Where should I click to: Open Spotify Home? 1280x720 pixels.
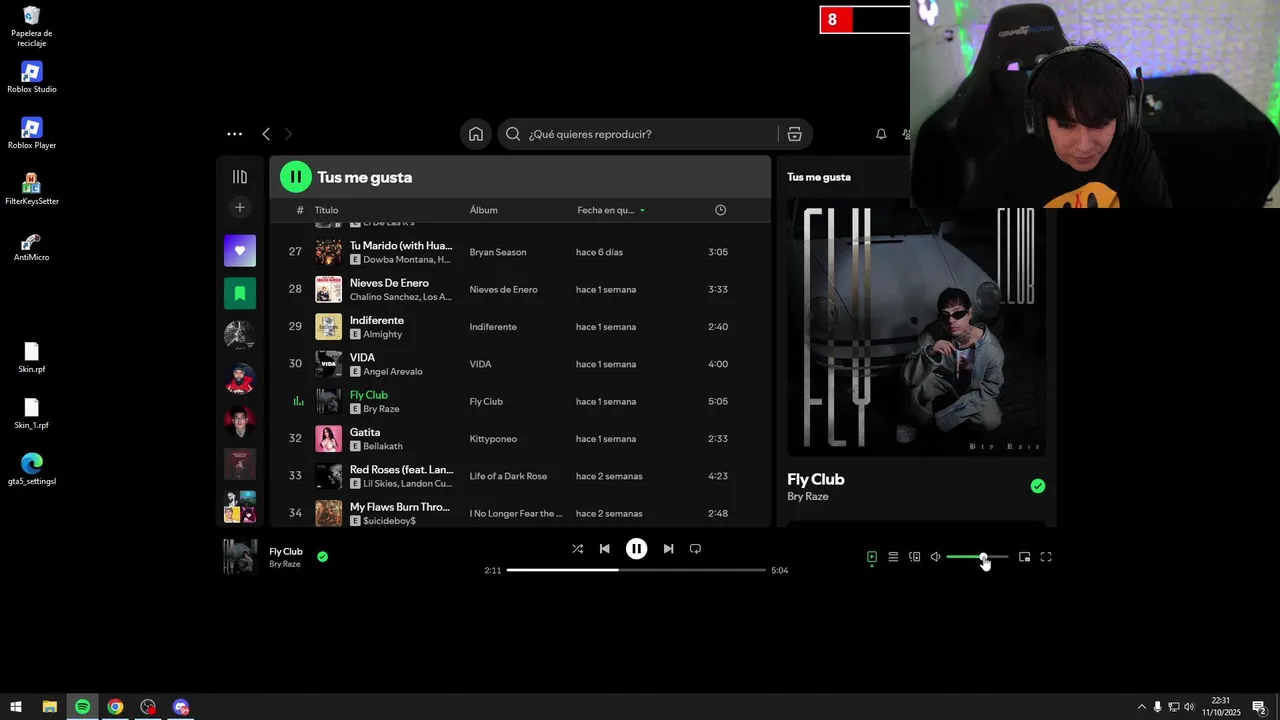pos(476,134)
